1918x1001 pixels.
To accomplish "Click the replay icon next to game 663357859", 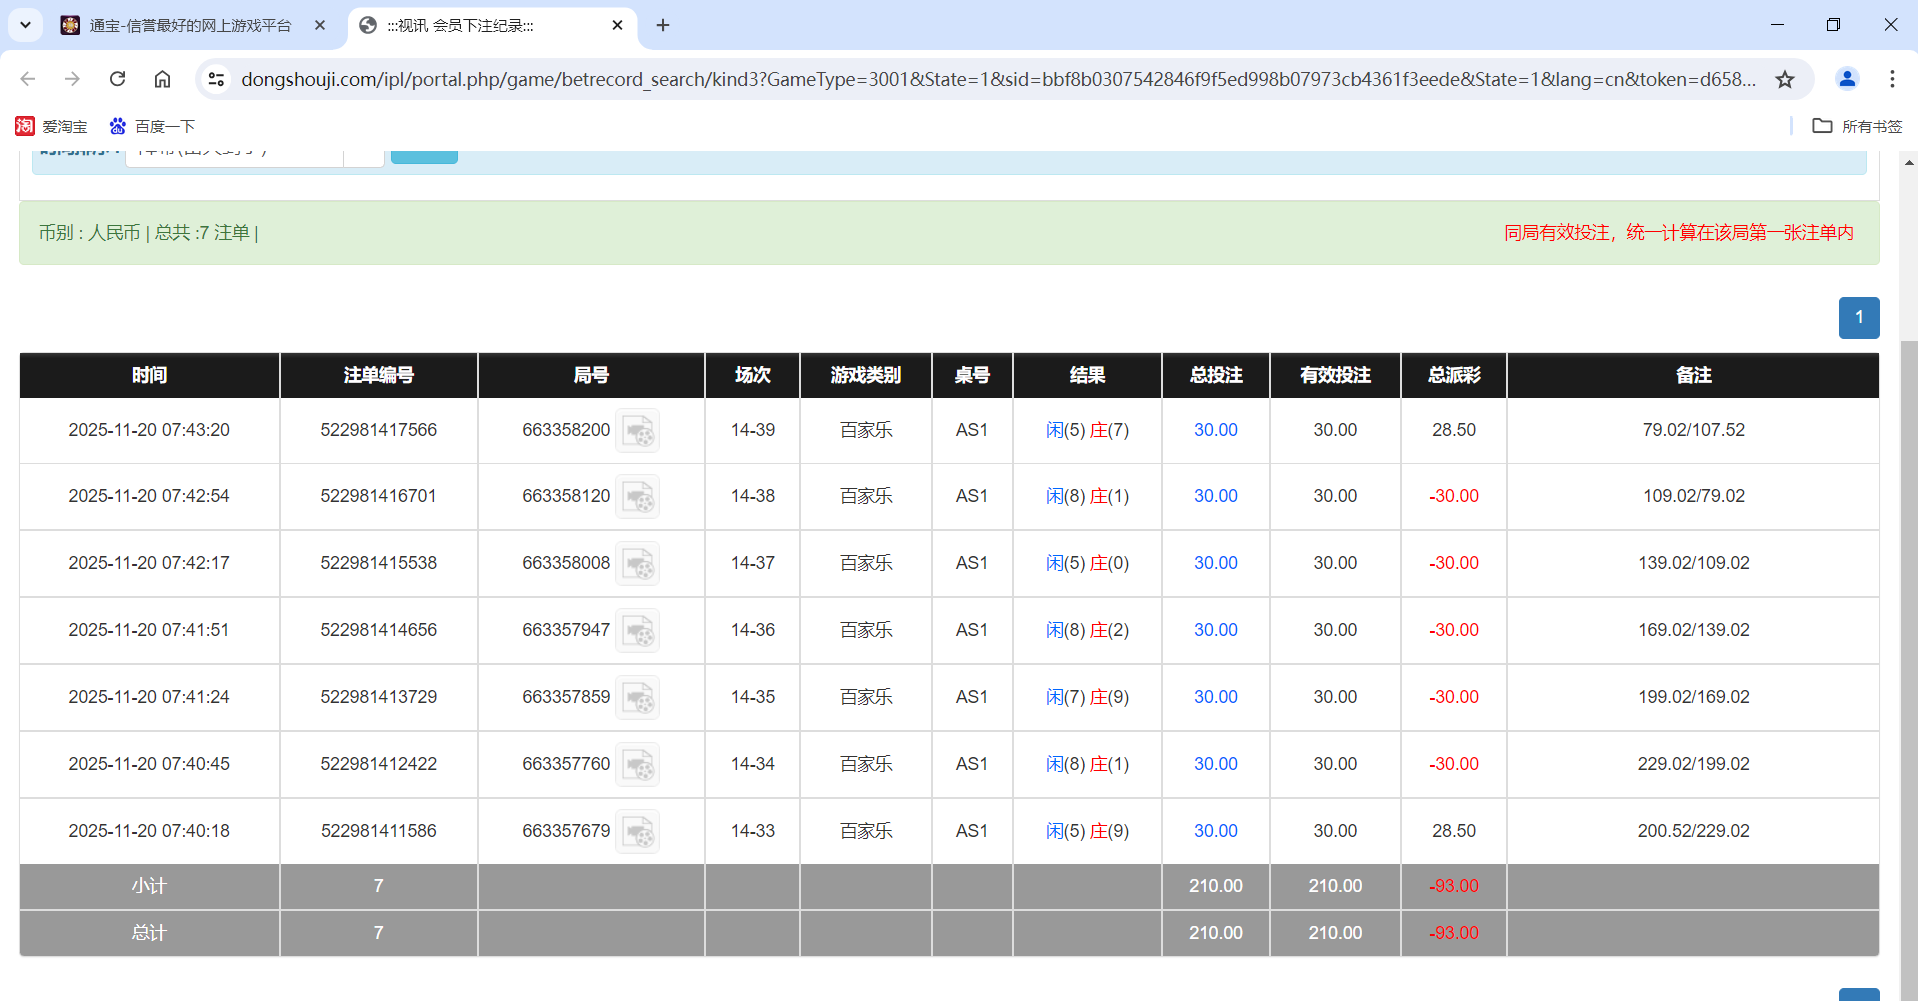I will pyautogui.click(x=637, y=698).
